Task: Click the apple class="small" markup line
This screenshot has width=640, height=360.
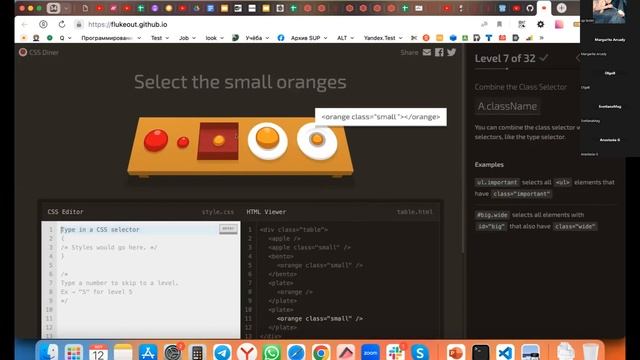Action: pyautogui.click(x=309, y=247)
